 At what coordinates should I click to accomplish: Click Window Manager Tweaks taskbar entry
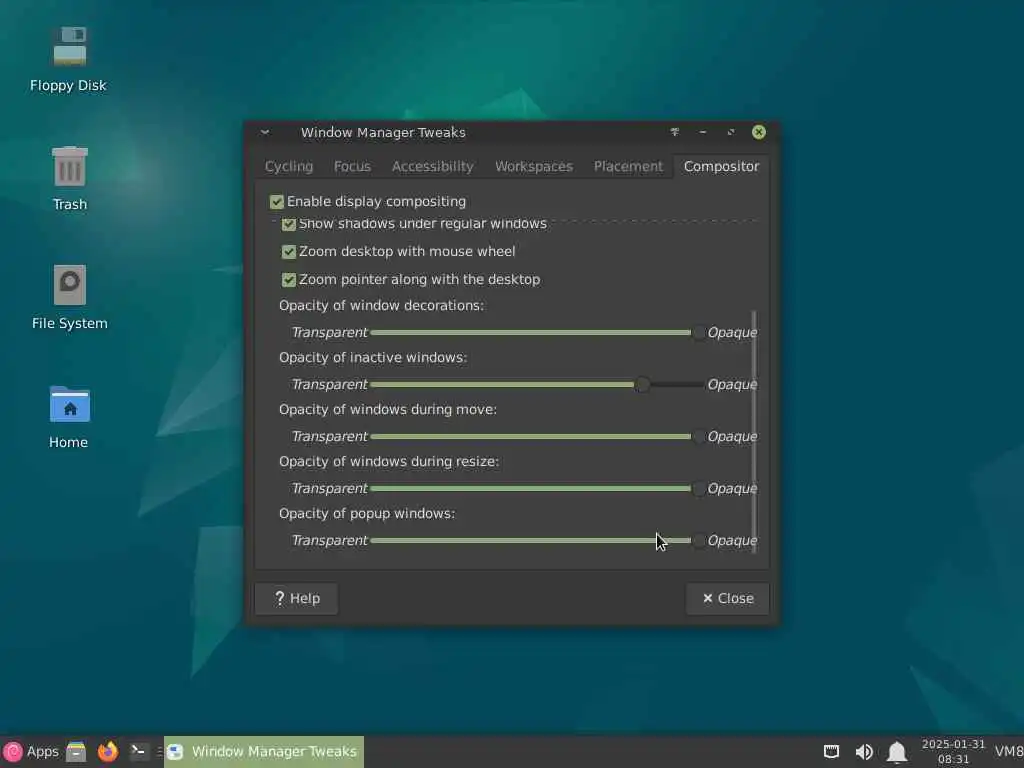pyautogui.click(x=264, y=752)
